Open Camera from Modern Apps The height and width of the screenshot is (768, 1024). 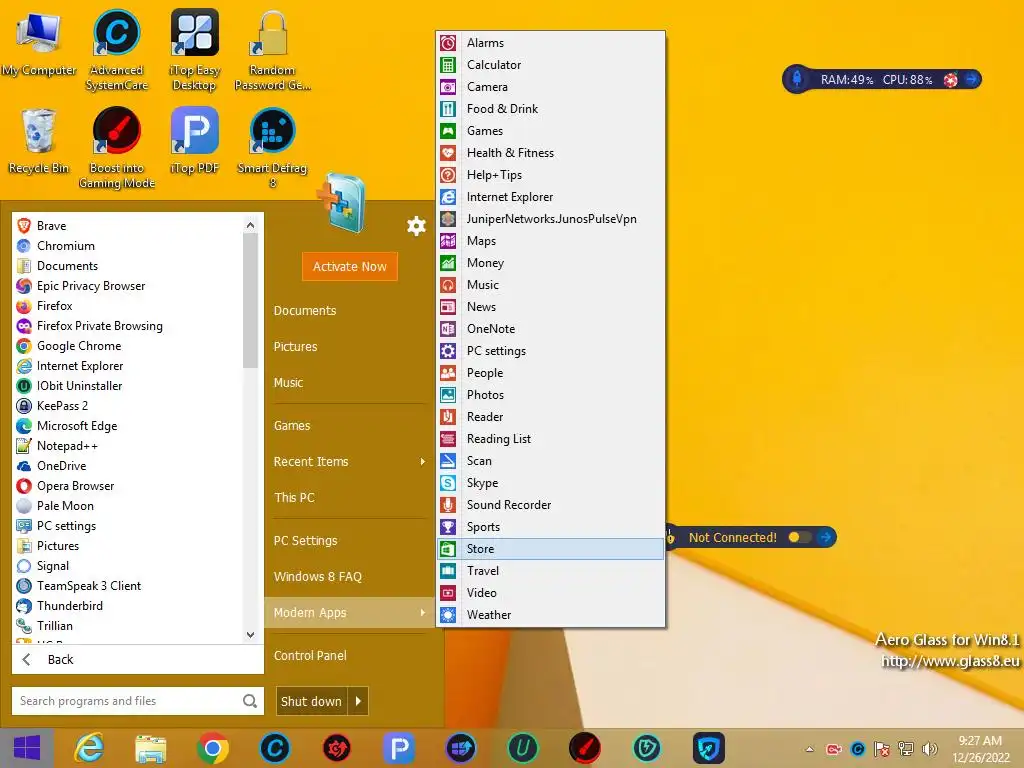tap(552, 87)
